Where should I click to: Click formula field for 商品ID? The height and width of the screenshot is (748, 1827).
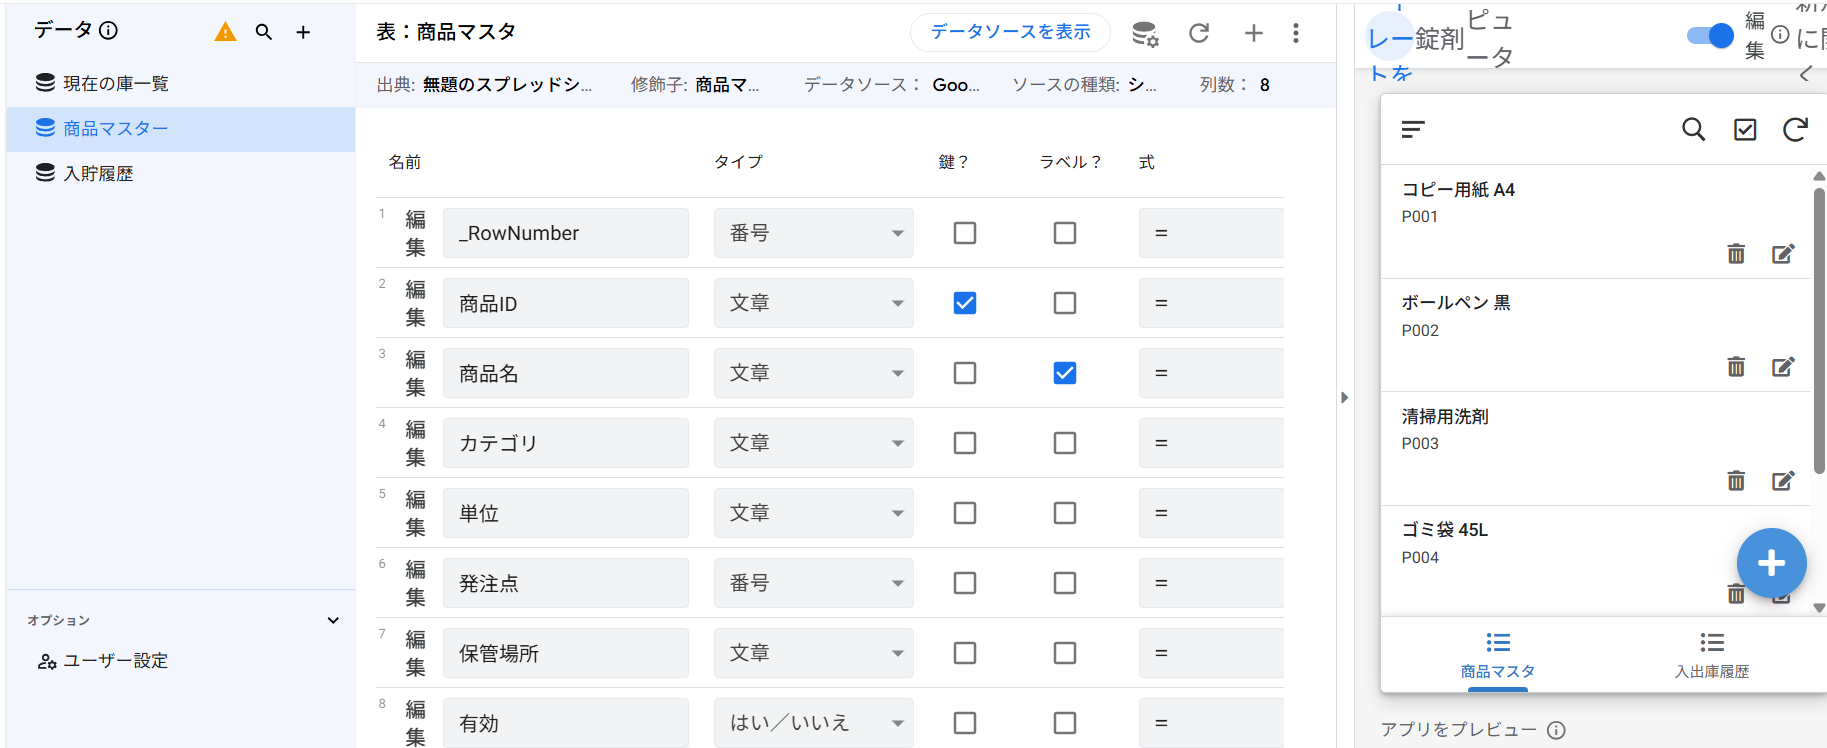pos(1211,303)
